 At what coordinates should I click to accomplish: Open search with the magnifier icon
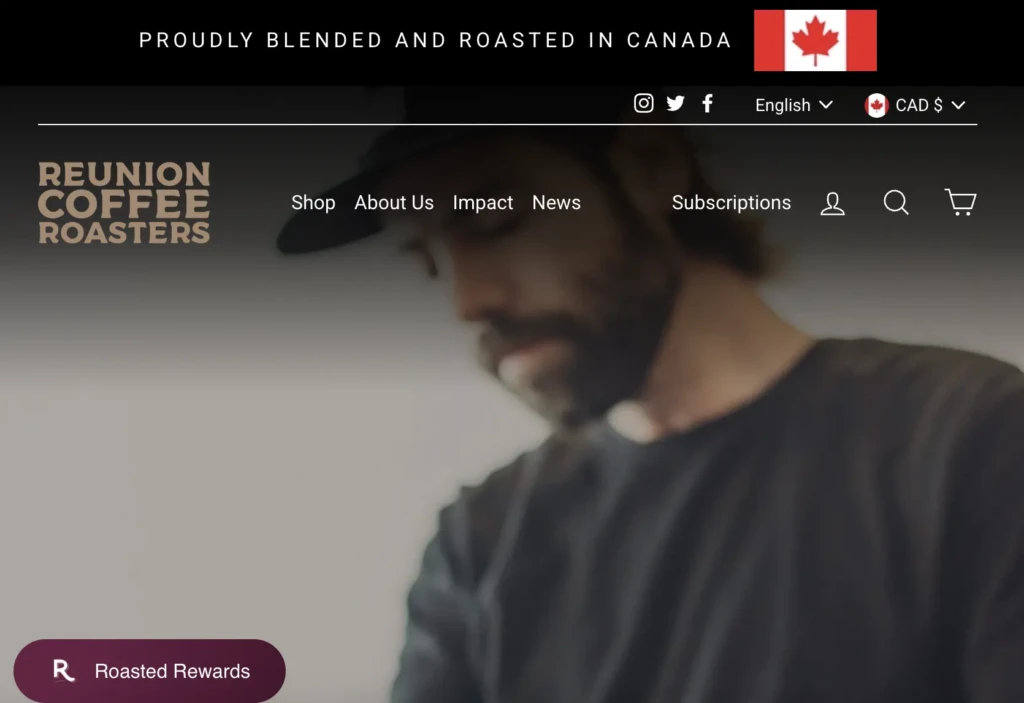tap(896, 203)
